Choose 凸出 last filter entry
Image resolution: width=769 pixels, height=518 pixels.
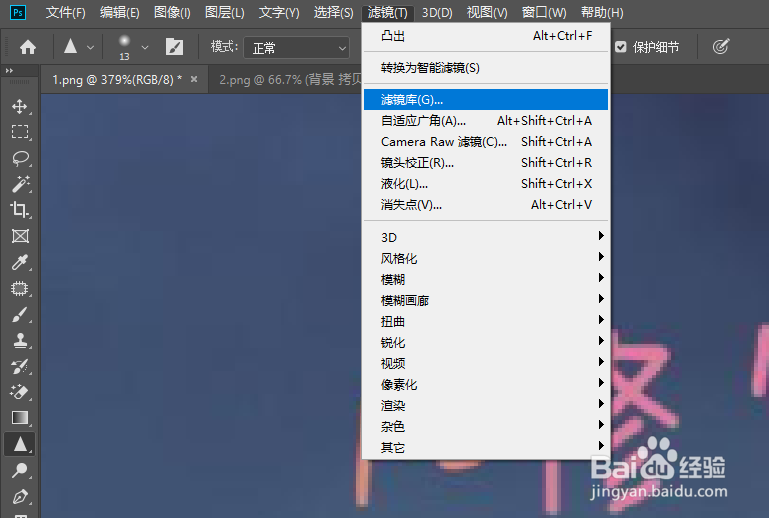pyautogui.click(x=486, y=36)
